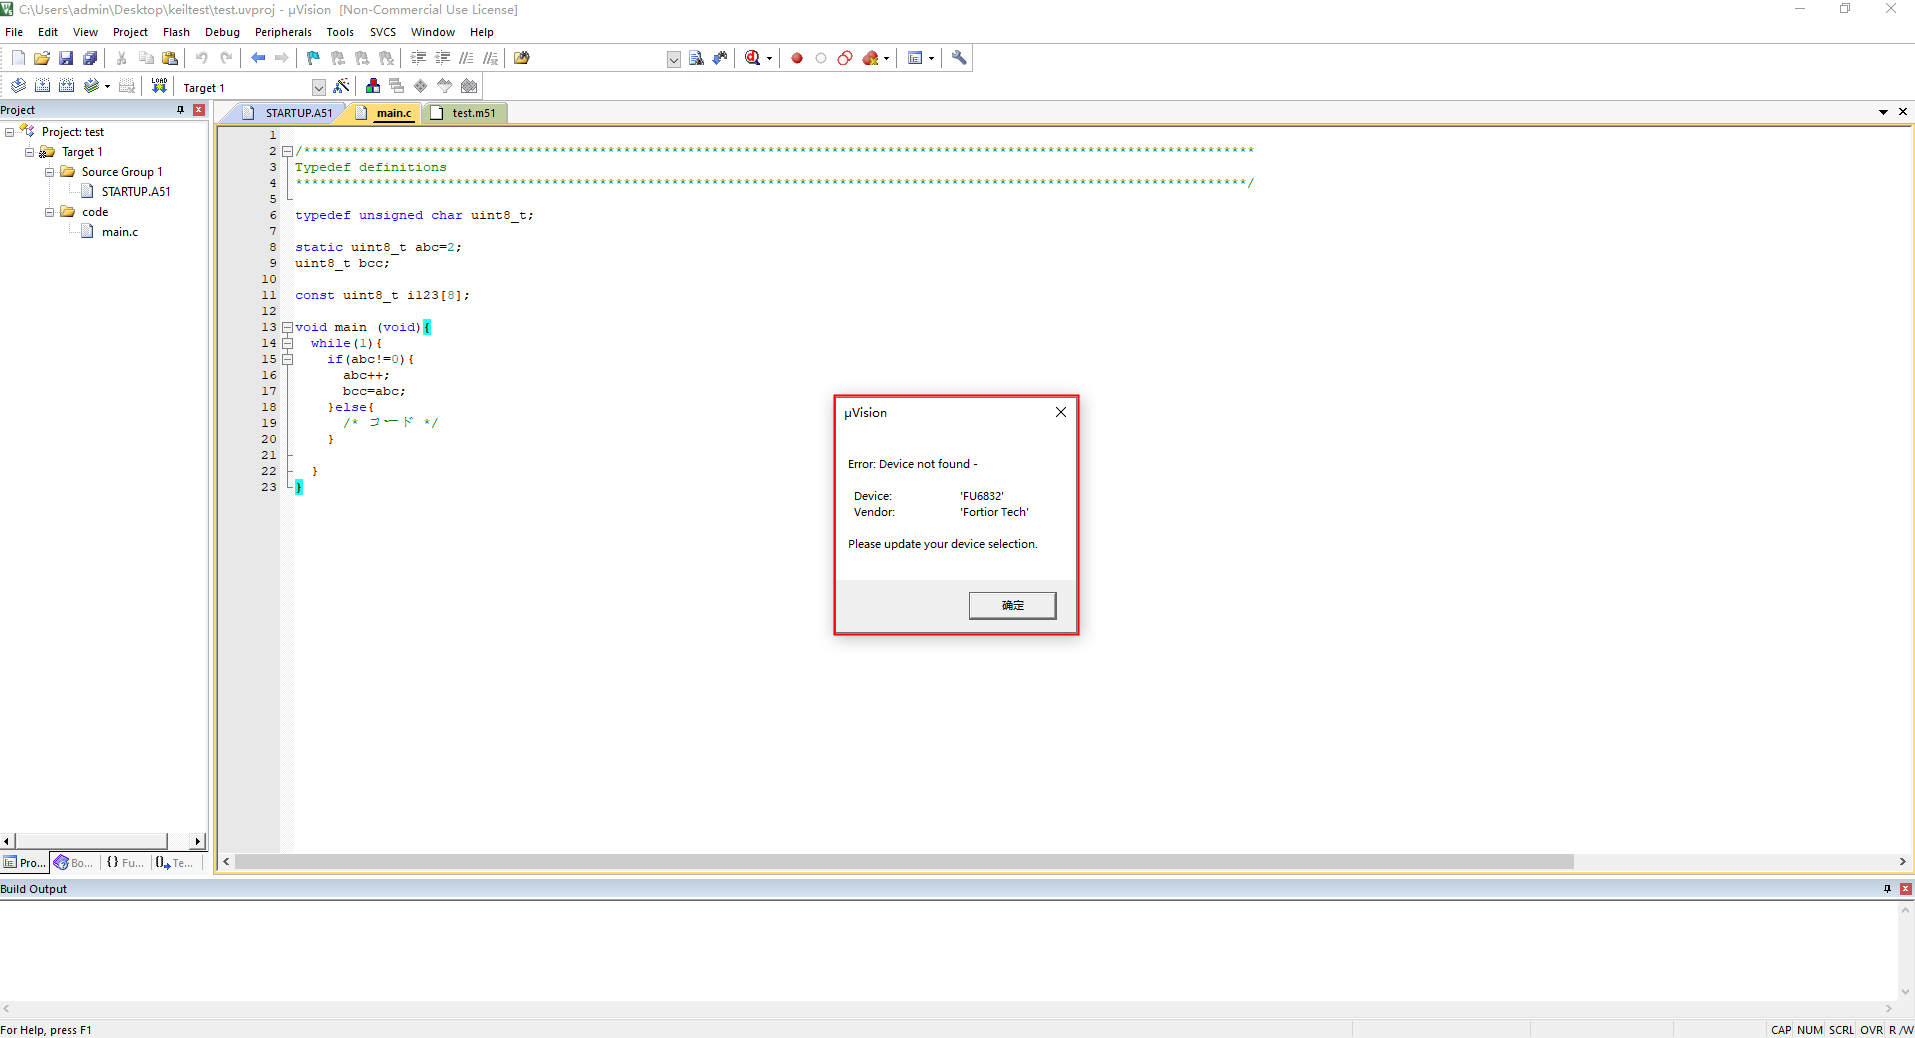
Task: Click the editor horizontal scrollbar
Action: pos(900,862)
